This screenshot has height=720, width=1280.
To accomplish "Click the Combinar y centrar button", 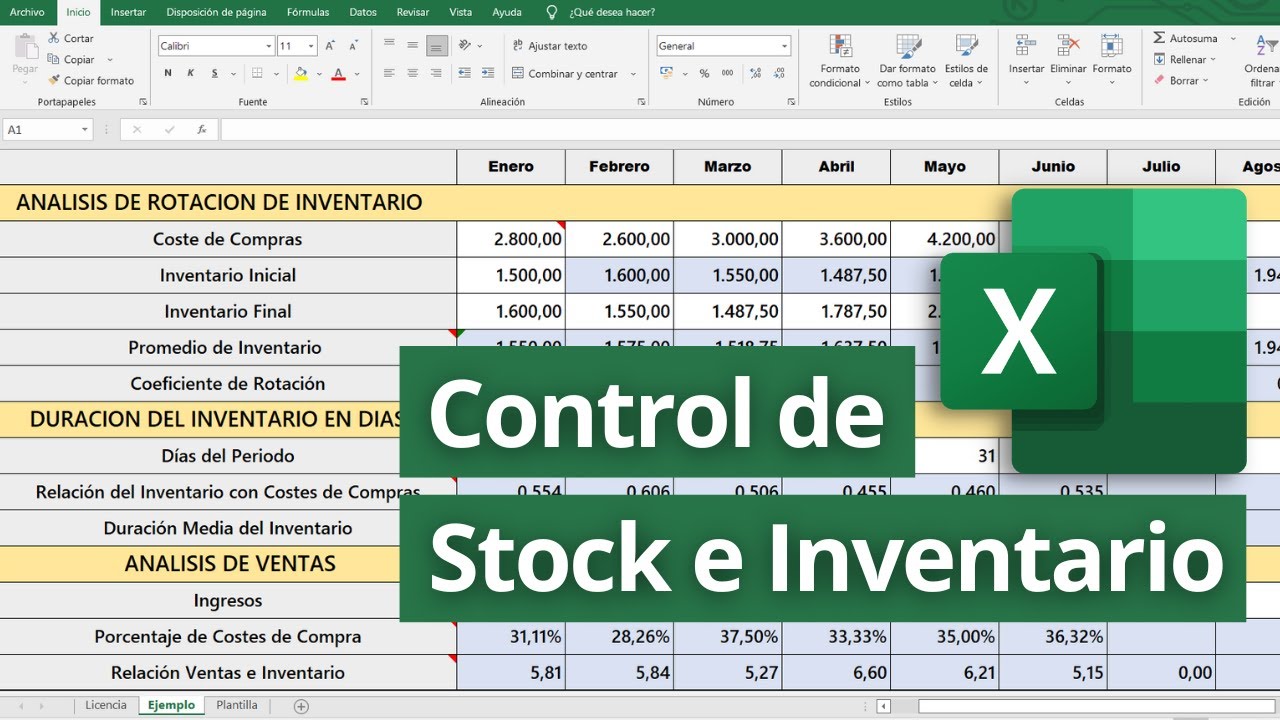I will (x=567, y=73).
